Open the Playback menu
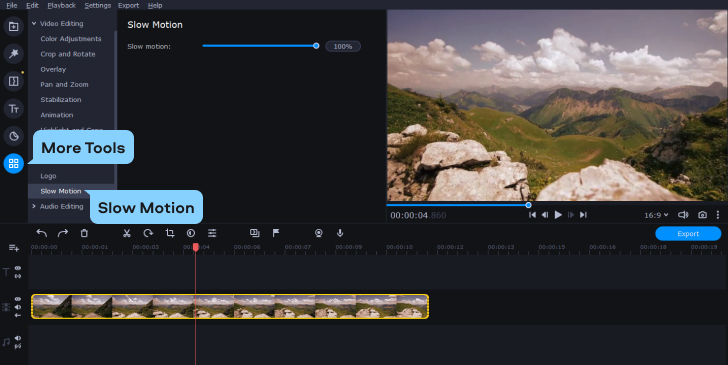The image size is (728, 365). 61,5
